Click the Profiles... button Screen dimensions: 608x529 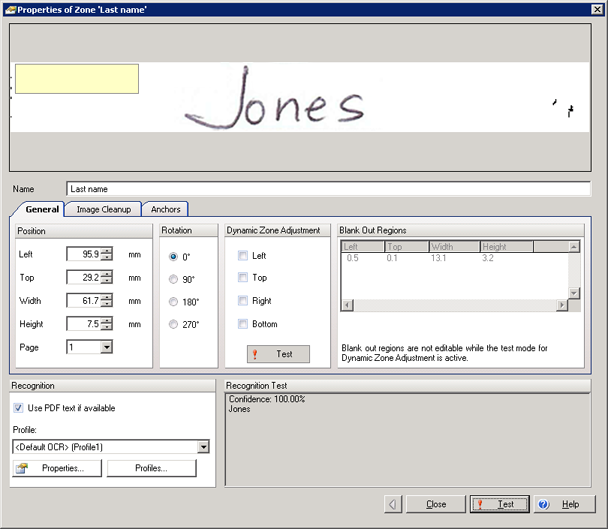pyautogui.click(x=152, y=468)
